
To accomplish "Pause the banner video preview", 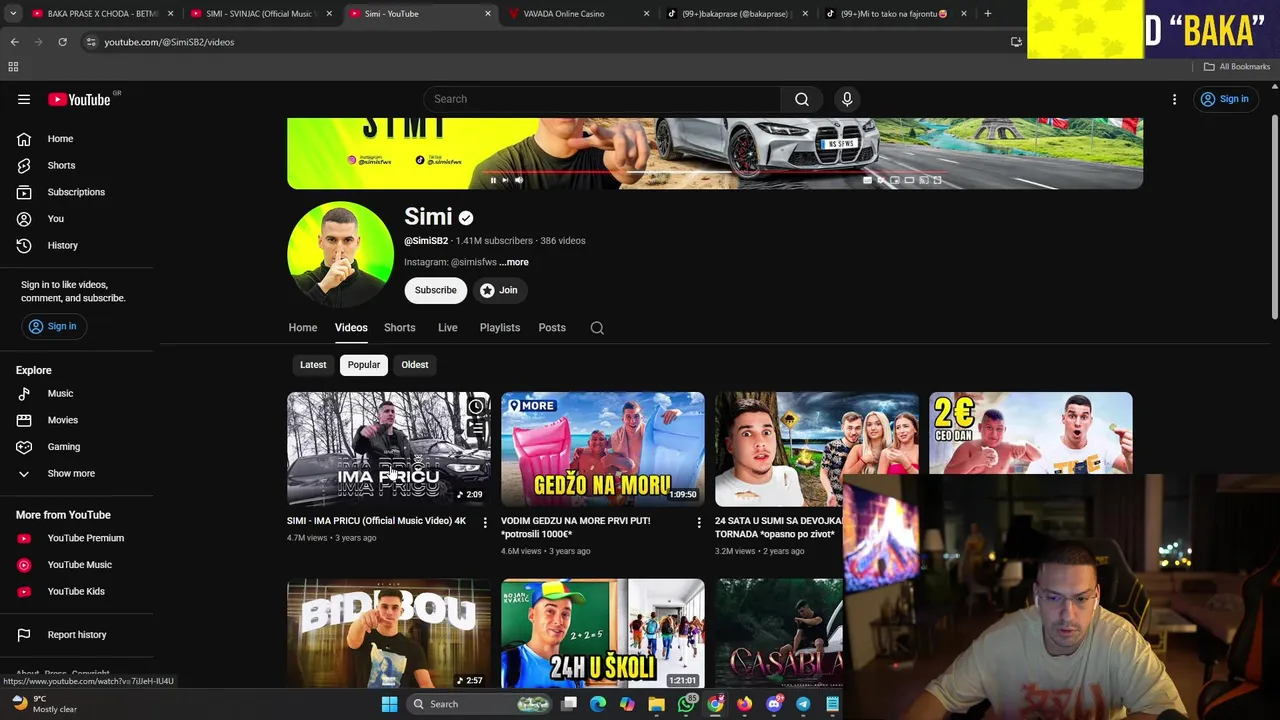I will point(493,180).
